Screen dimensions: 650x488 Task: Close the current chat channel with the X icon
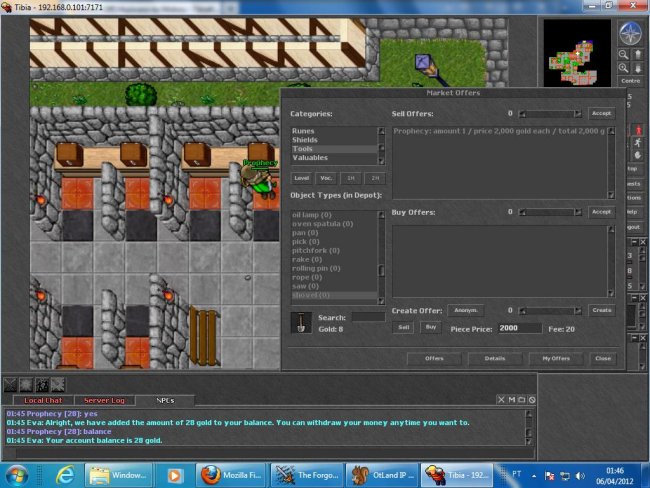(501, 400)
